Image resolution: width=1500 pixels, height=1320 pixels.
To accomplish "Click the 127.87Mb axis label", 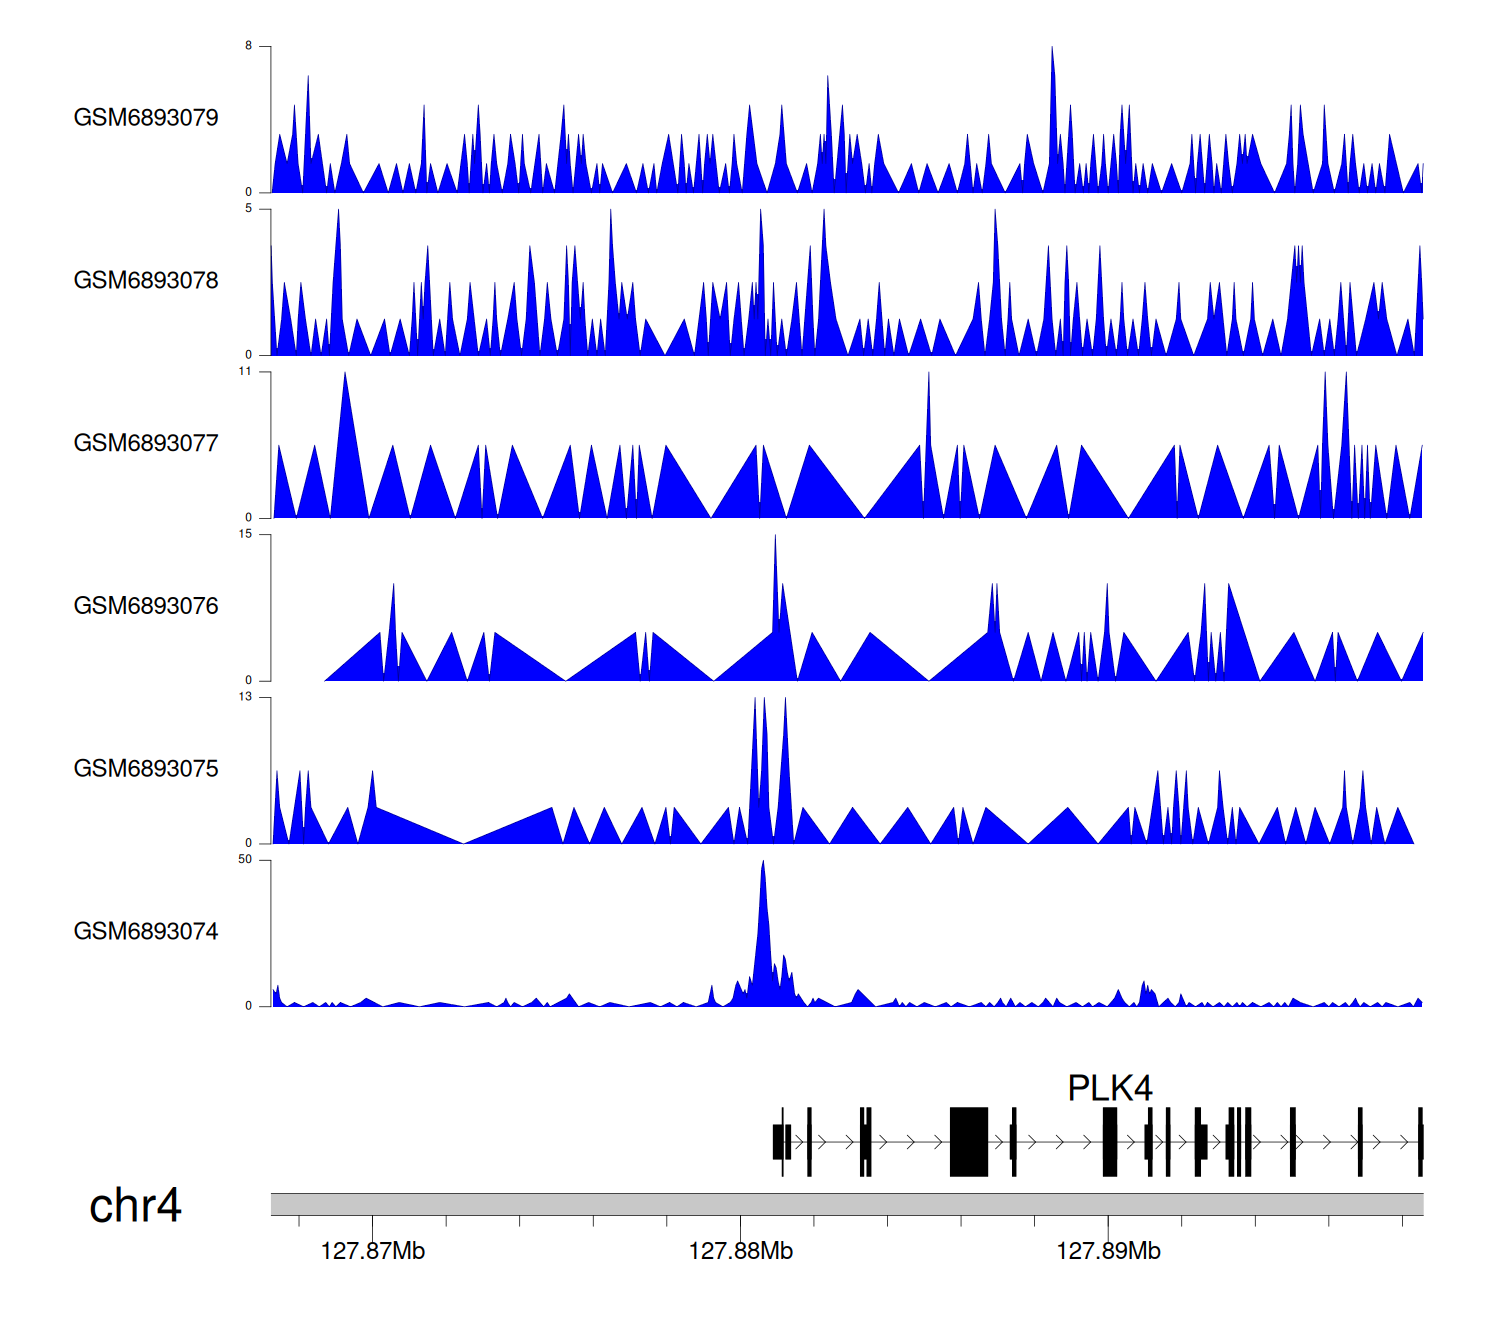I will tap(373, 1251).
